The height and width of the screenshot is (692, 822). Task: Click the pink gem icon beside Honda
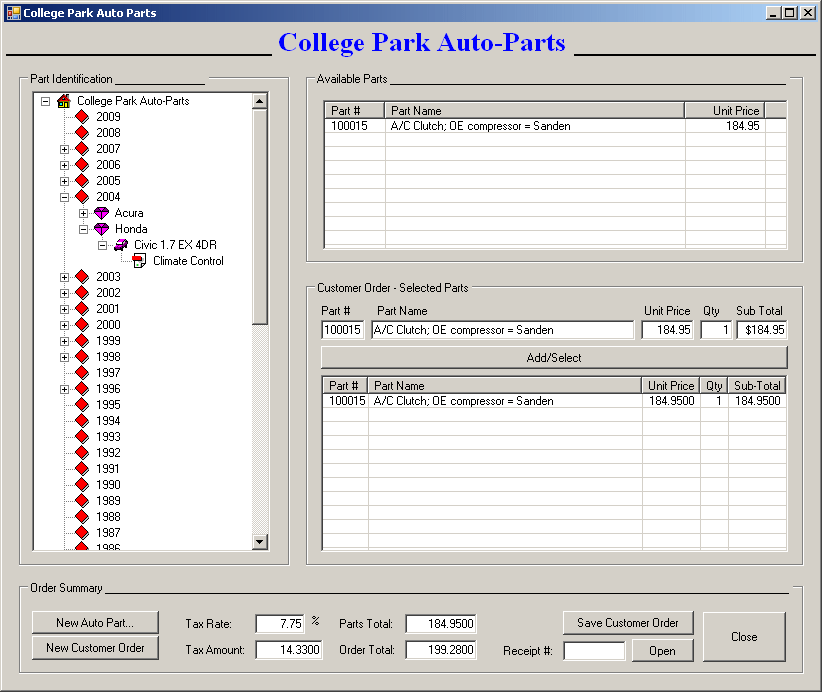coord(101,229)
